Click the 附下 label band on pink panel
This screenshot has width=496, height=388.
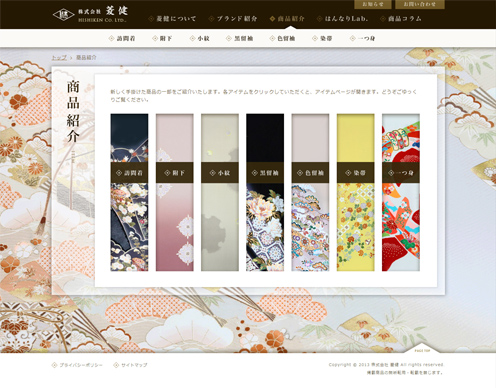click(x=174, y=173)
